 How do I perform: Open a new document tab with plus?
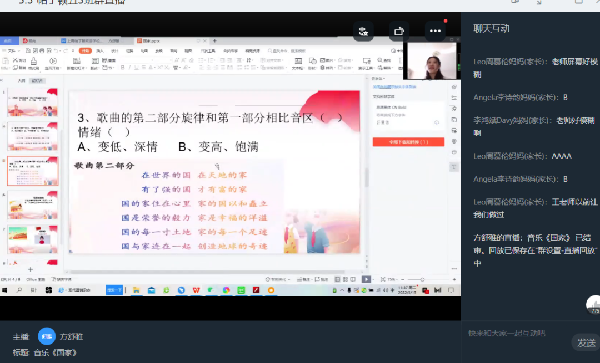(215, 41)
